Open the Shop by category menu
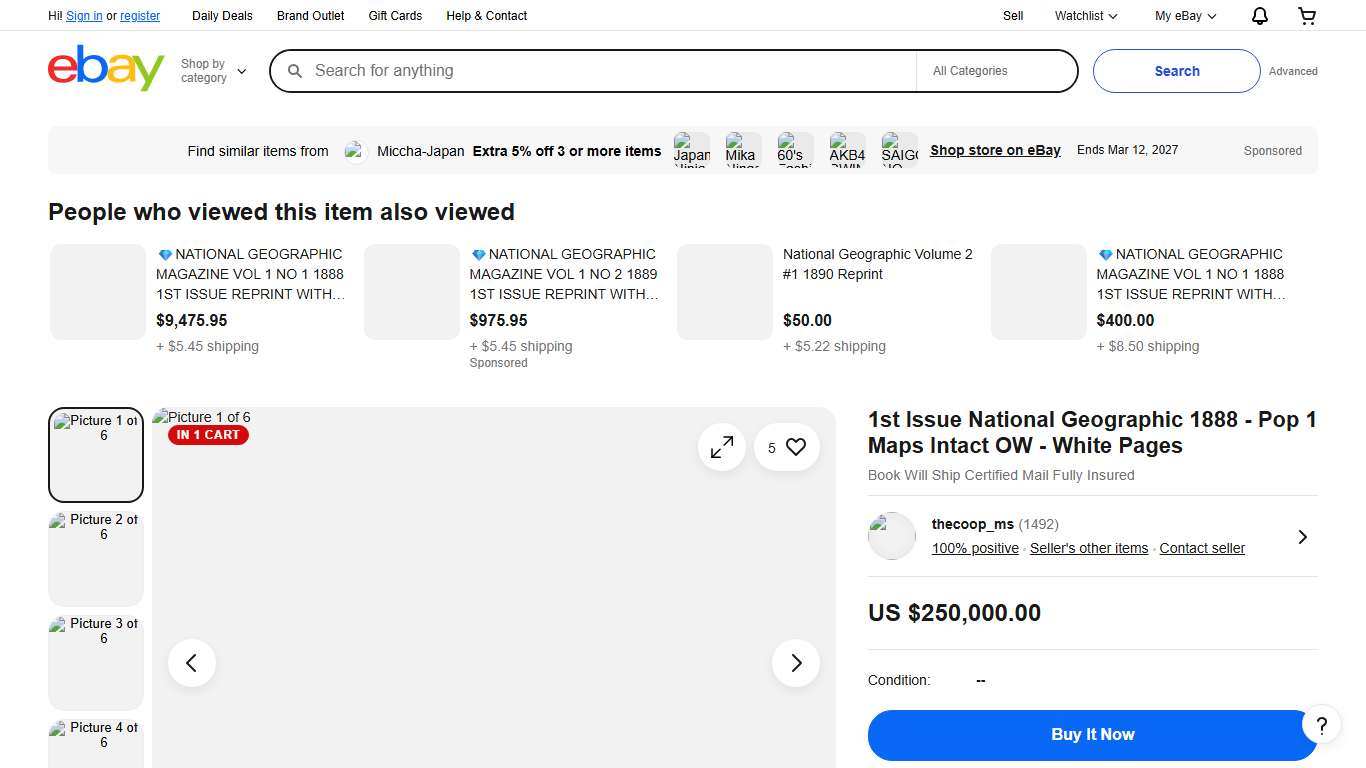The width and height of the screenshot is (1366, 768). (x=213, y=71)
